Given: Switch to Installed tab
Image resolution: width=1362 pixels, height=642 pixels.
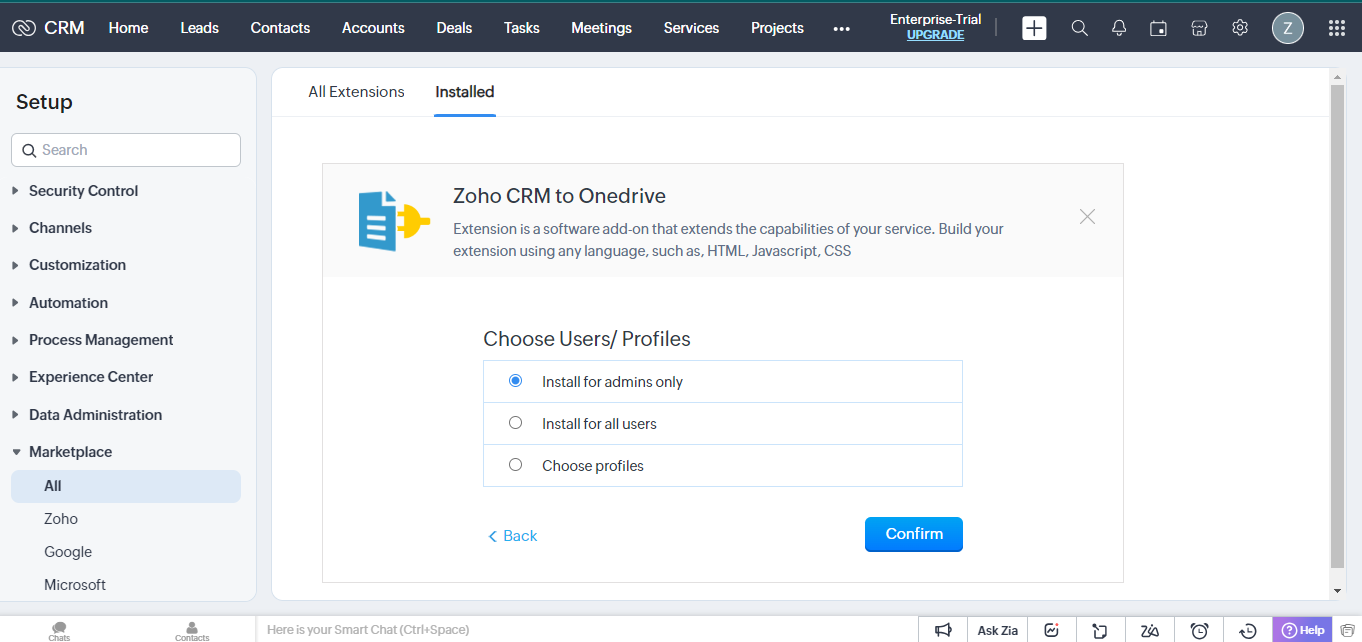Looking at the screenshot, I should tap(465, 92).
